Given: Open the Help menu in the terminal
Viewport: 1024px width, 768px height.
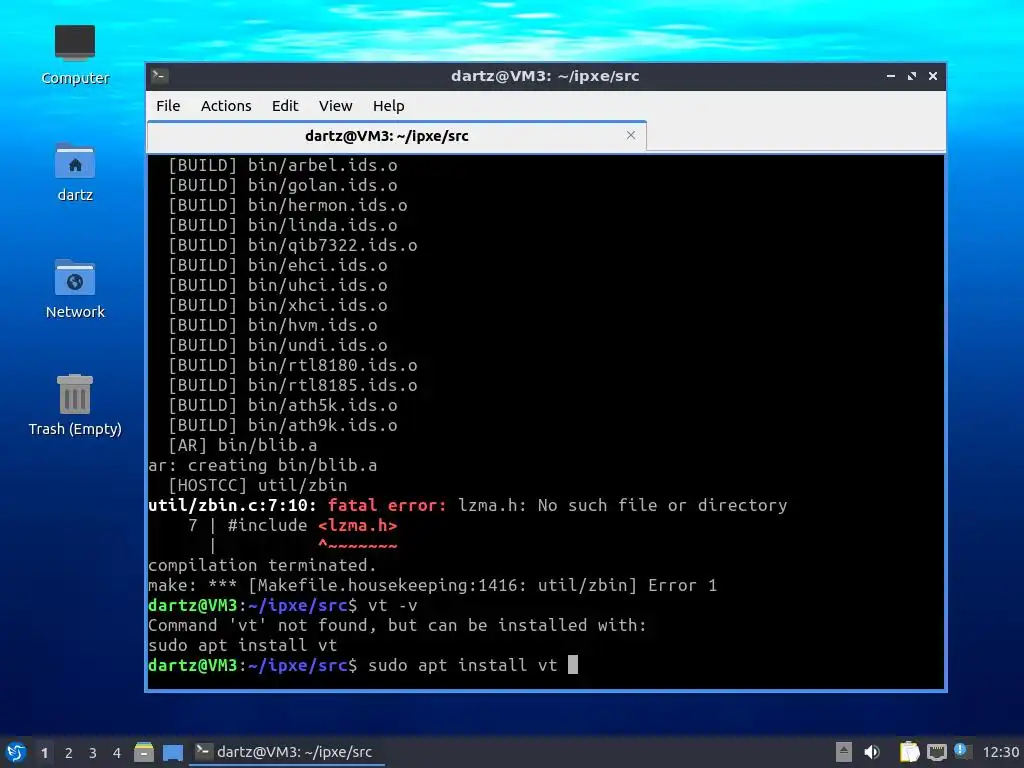Looking at the screenshot, I should (389, 106).
